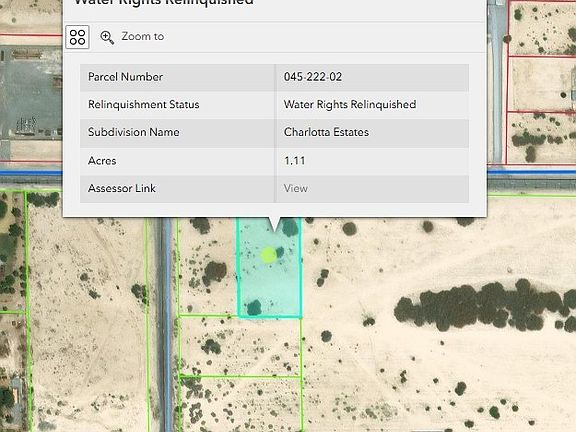The height and width of the screenshot is (432, 576).
Task: Click the Parcel Number field label
Action: (x=125, y=77)
